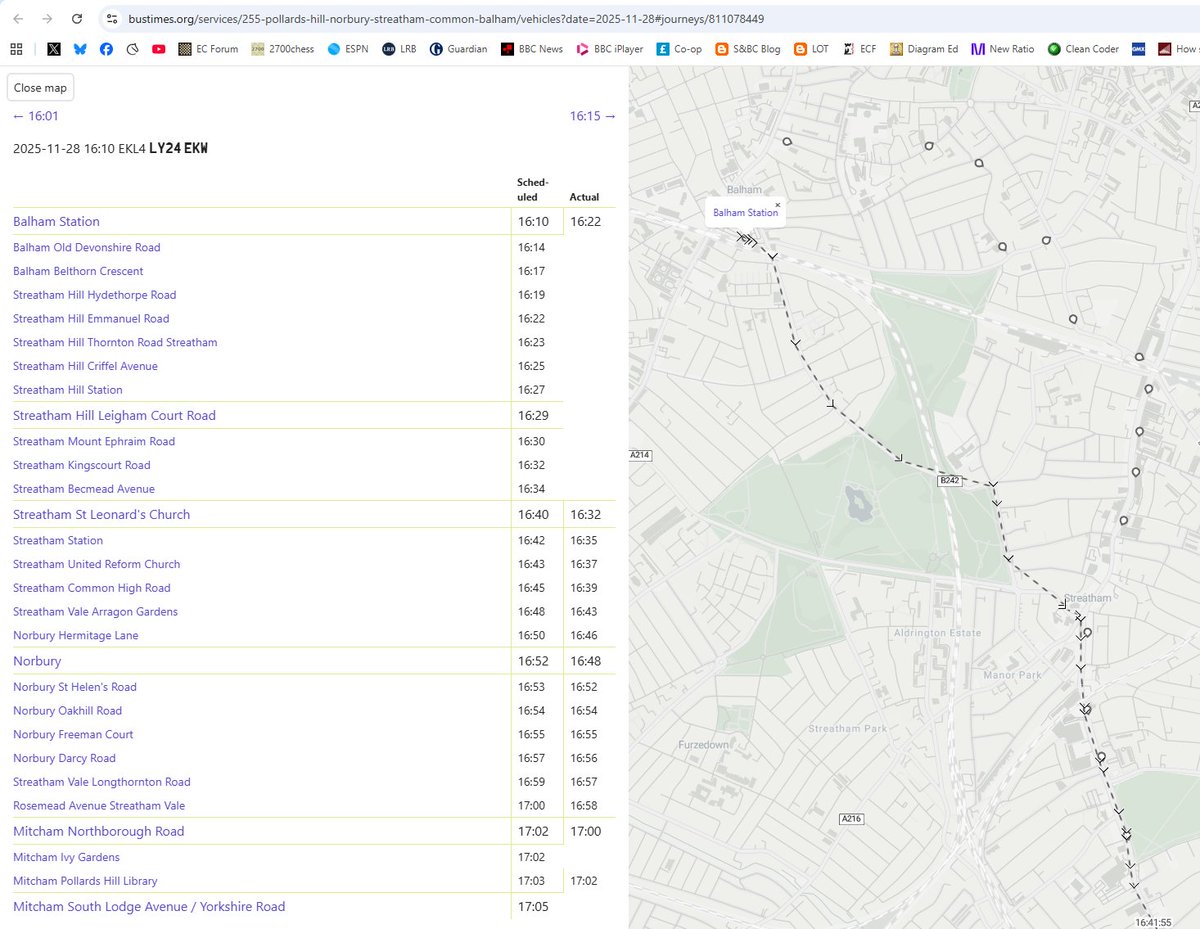Open the Guardian bookmark
1200x929 pixels.
[459, 48]
